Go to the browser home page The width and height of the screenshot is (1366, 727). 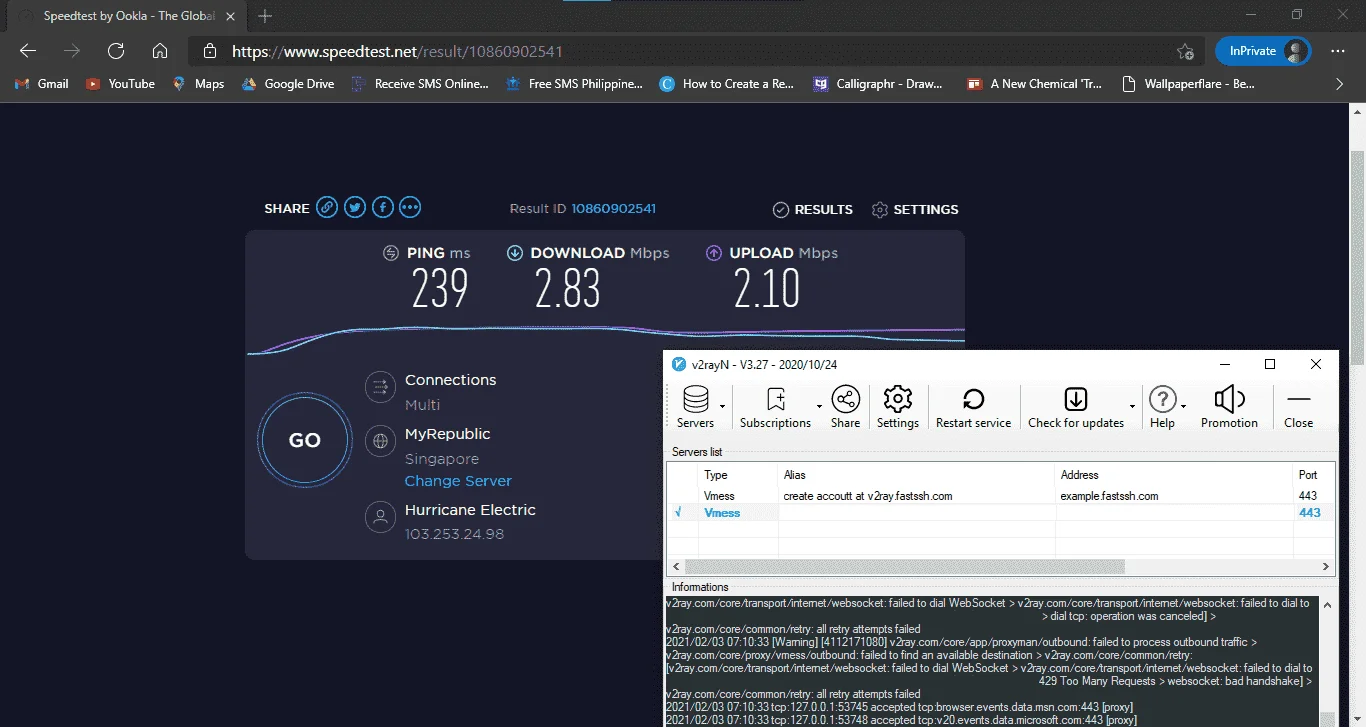tap(160, 51)
